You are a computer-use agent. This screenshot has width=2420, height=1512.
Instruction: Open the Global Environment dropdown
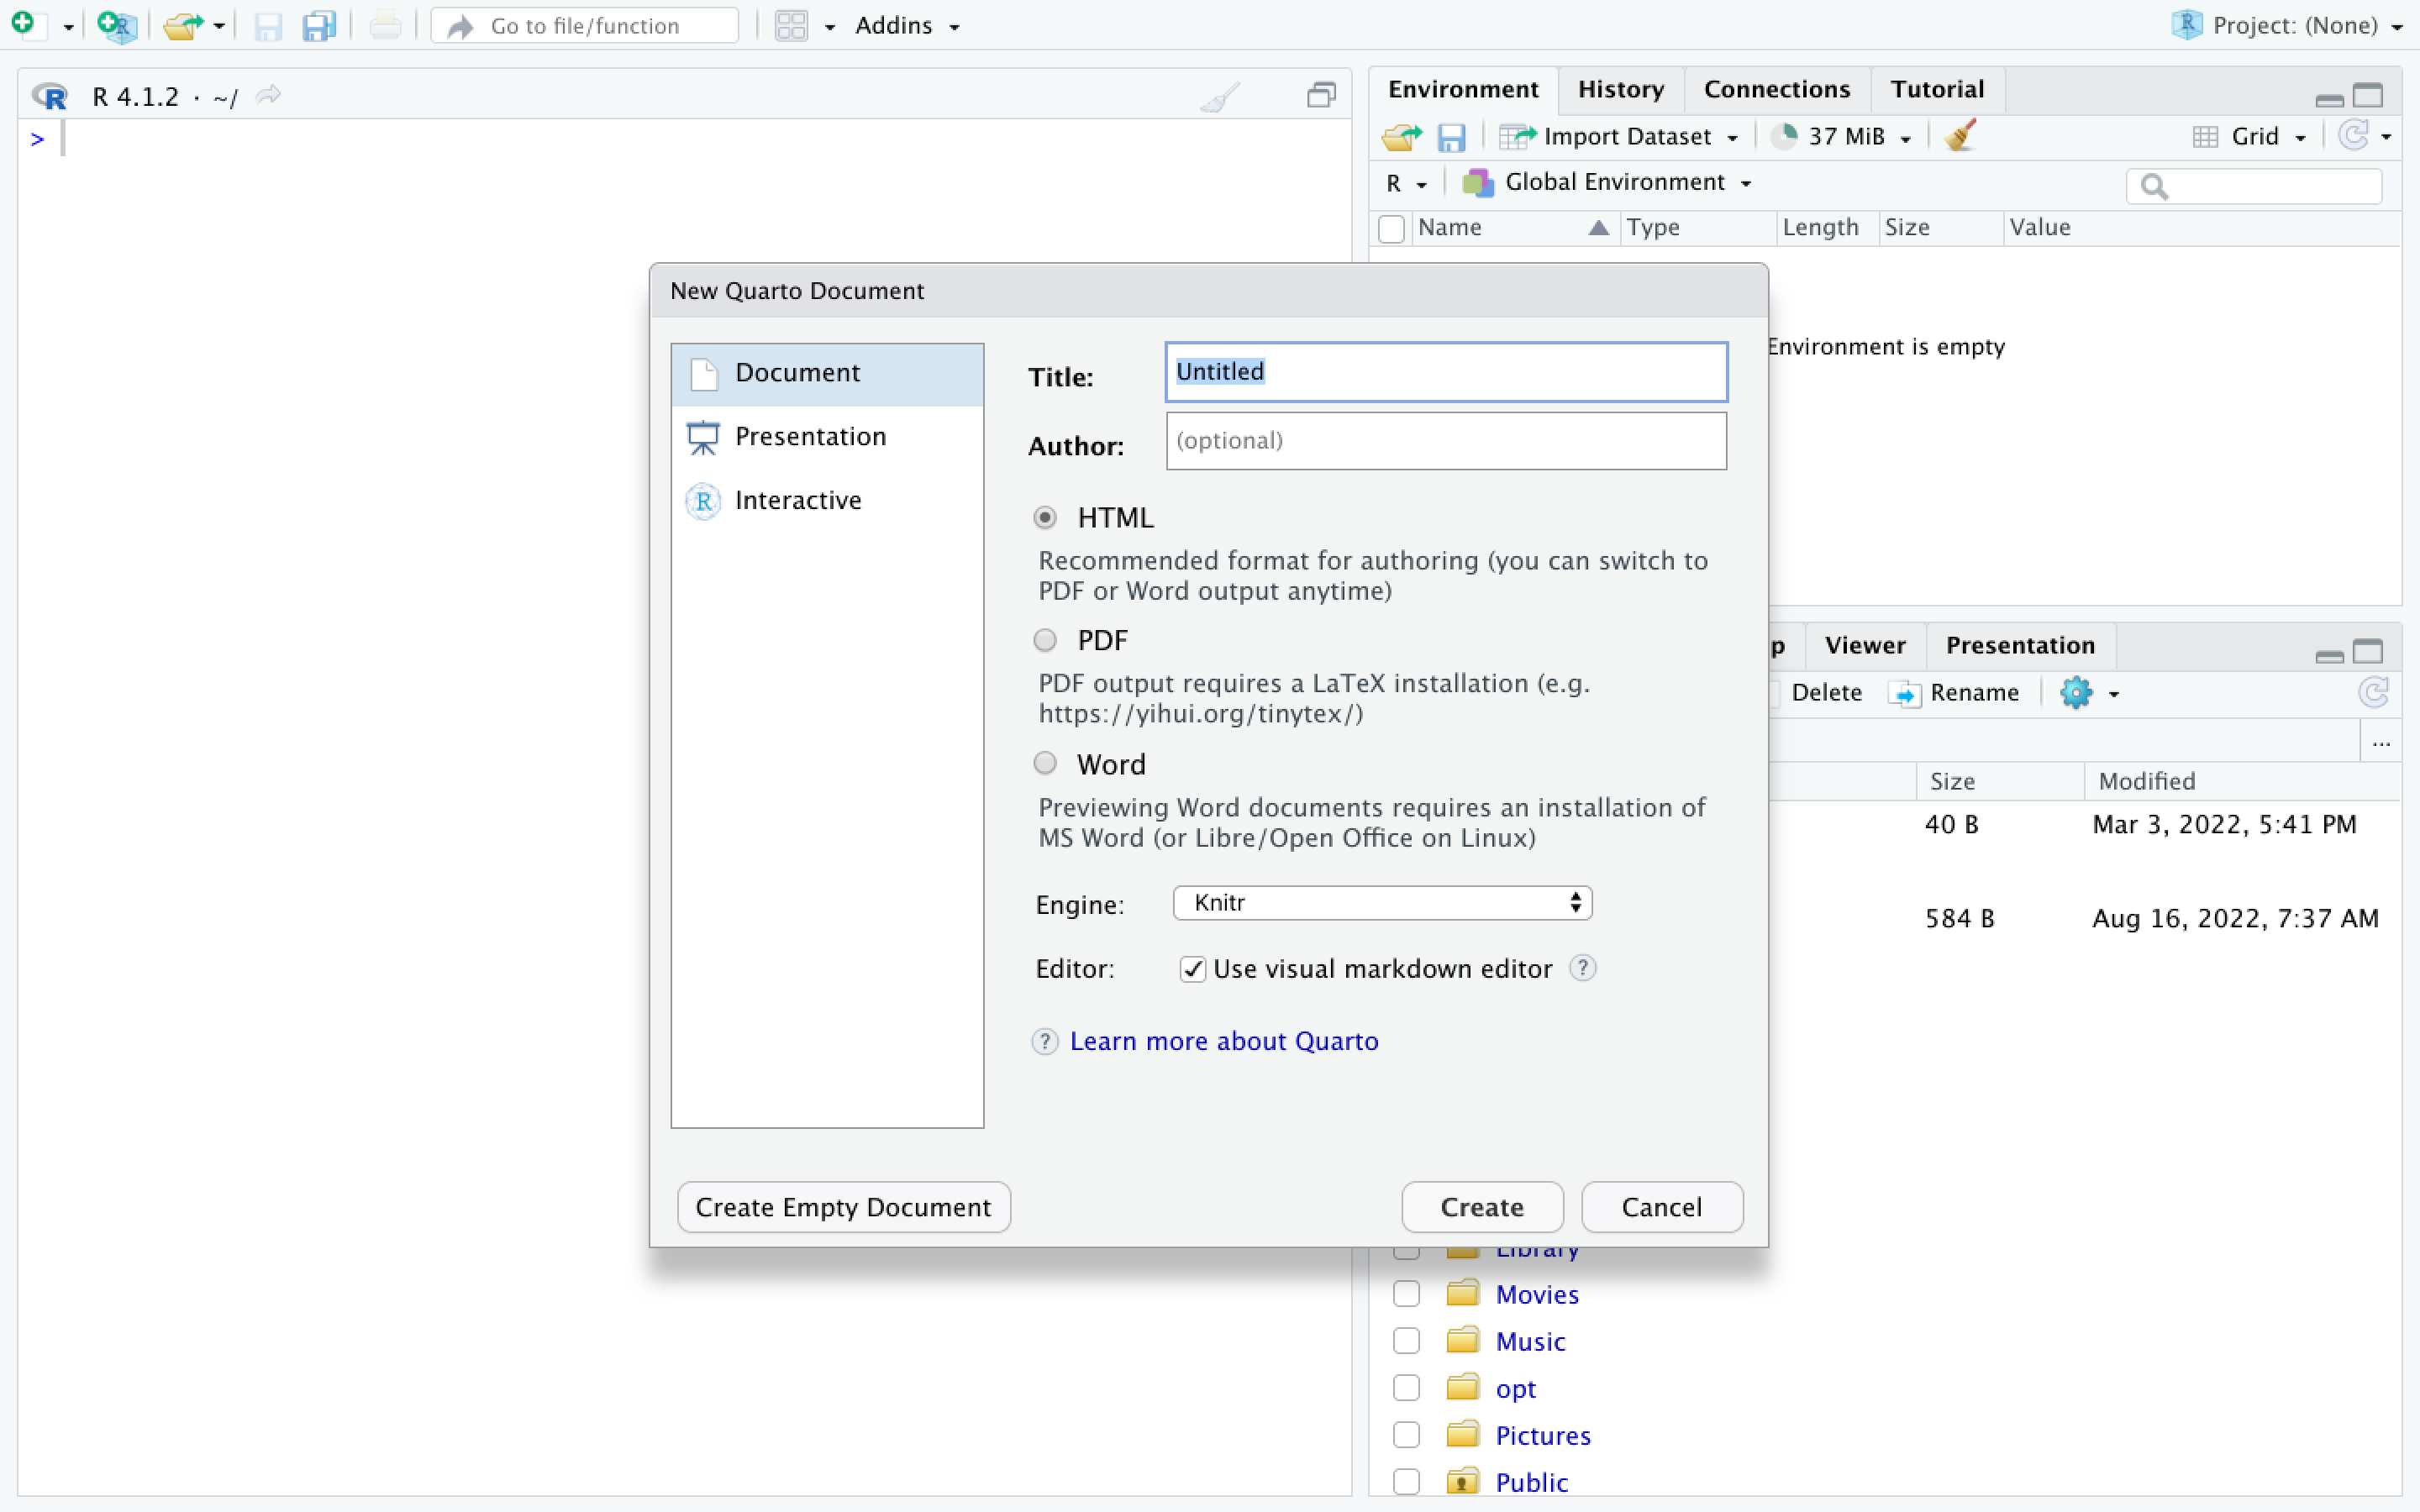[x=1608, y=182]
